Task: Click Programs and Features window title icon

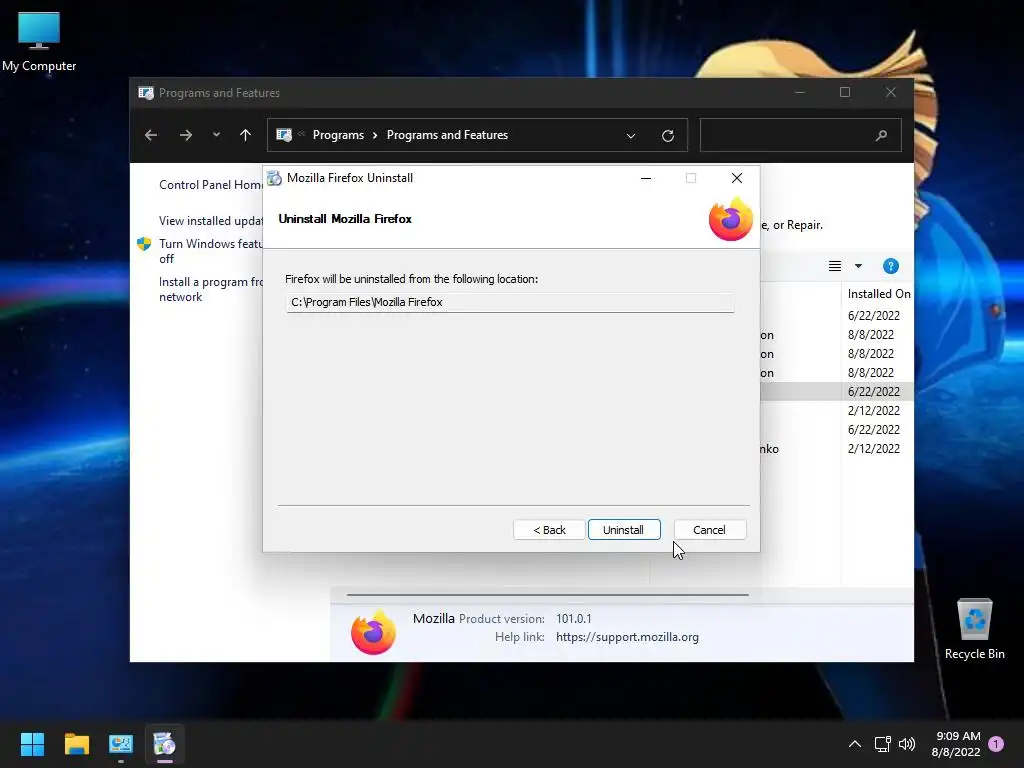Action: coord(146,93)
